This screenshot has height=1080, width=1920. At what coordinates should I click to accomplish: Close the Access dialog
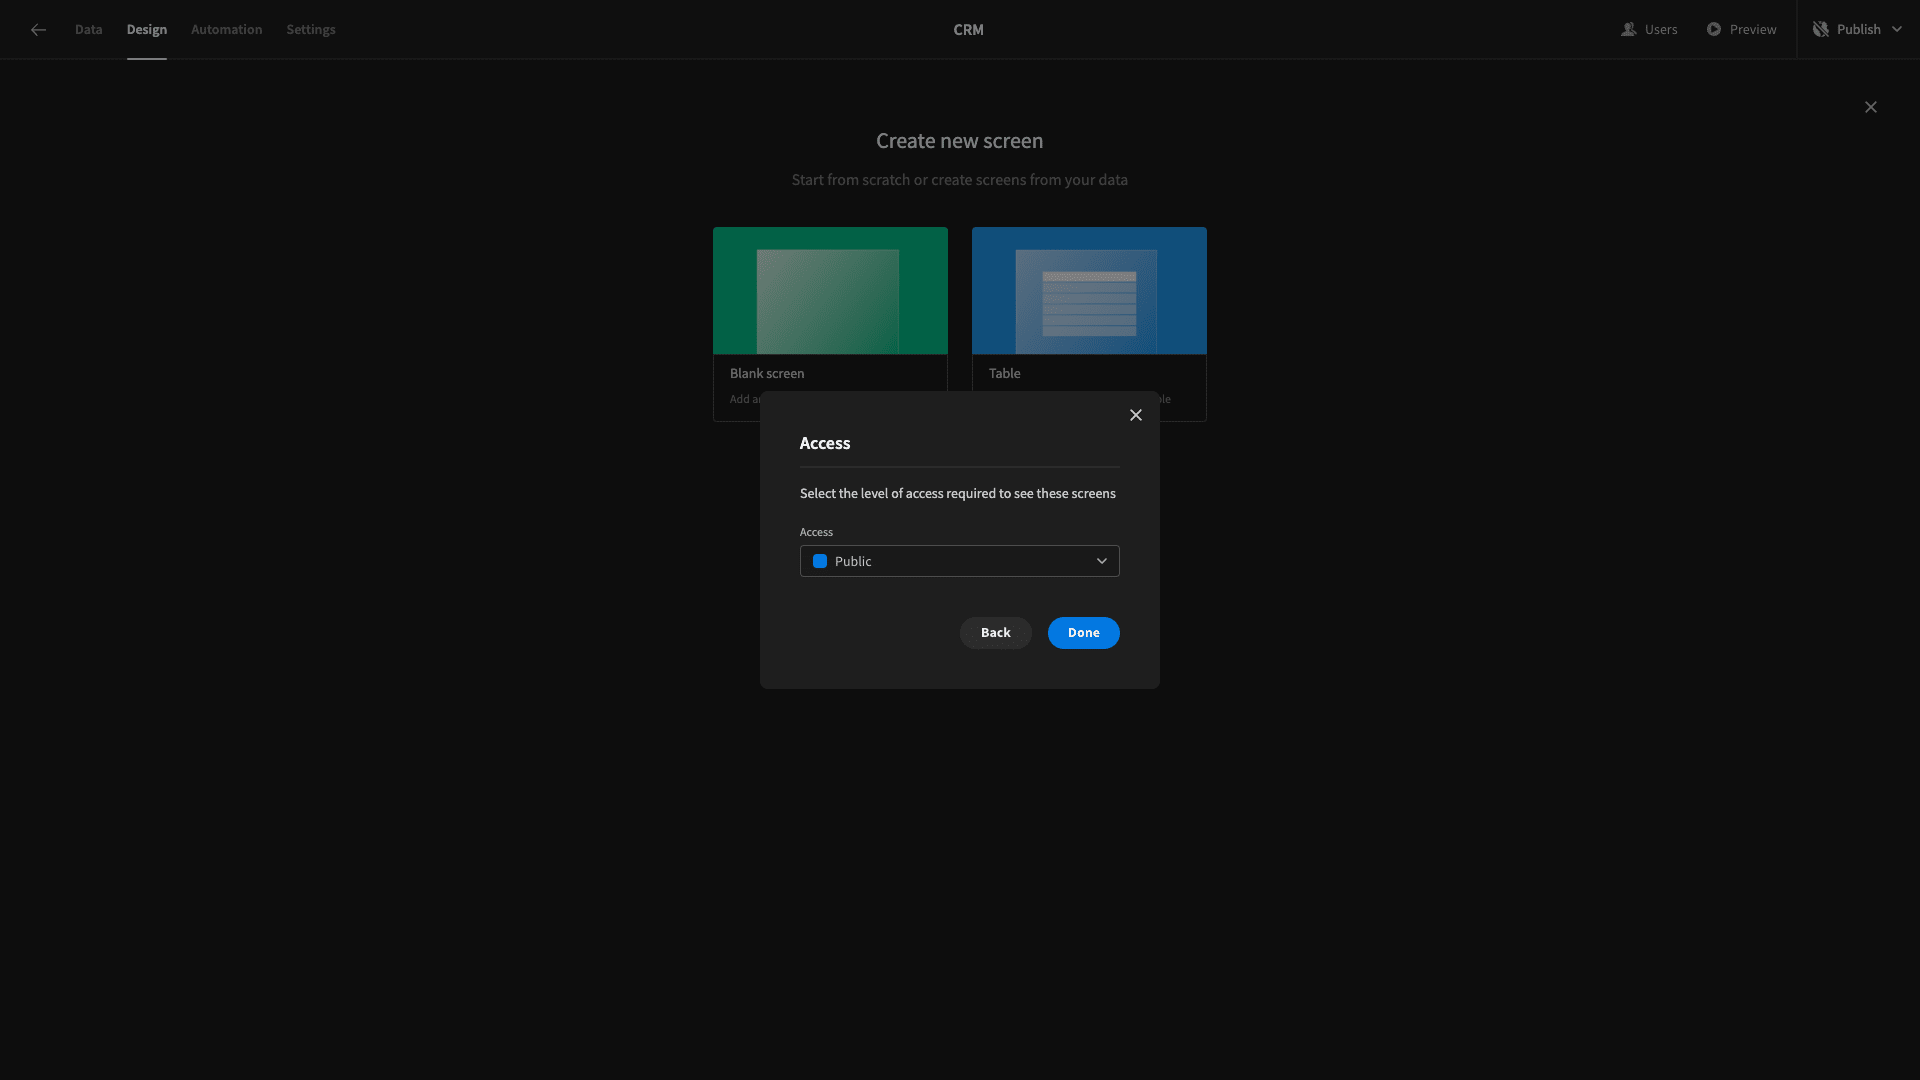(x=1136, y=415)
